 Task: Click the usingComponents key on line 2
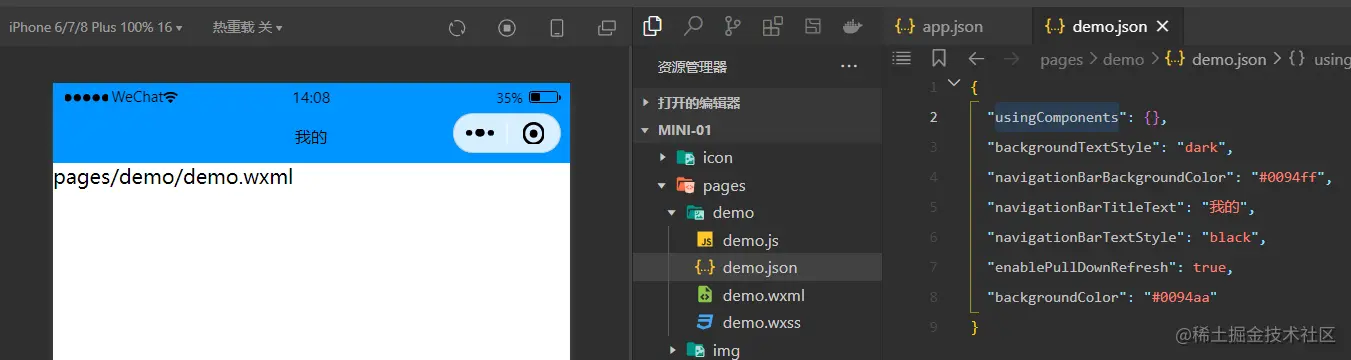click(x=1056, y=117)
